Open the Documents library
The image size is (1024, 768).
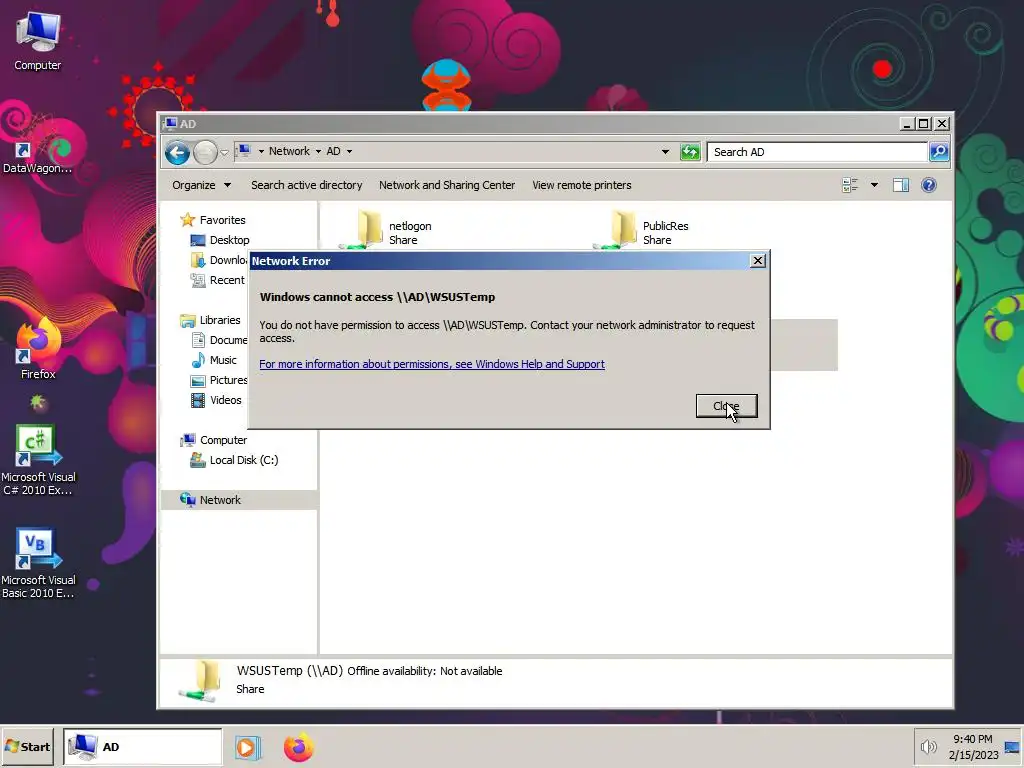coord(219,340)
